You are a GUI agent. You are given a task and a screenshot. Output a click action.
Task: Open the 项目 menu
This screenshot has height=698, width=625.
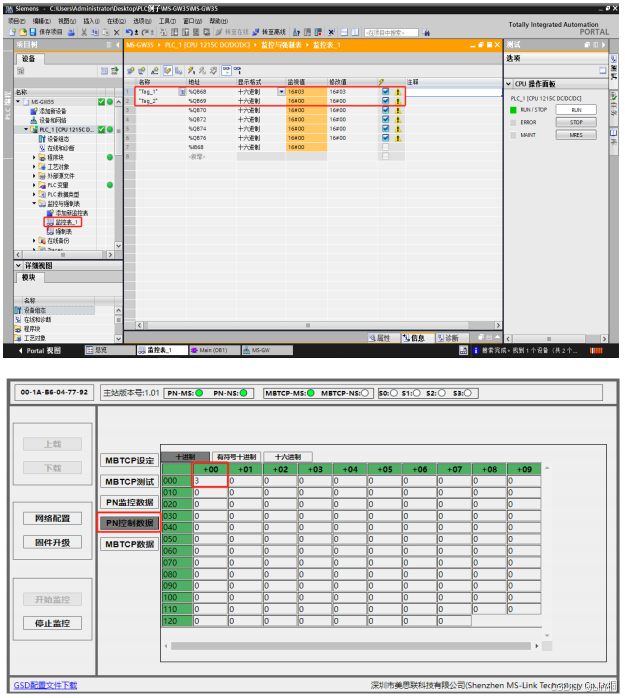click(16, 21)
